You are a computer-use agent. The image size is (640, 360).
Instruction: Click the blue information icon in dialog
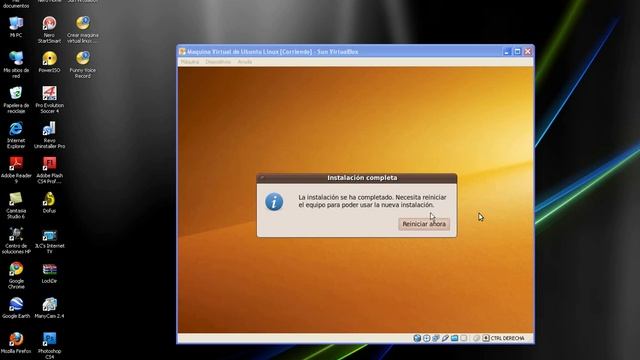coord(274,202)
